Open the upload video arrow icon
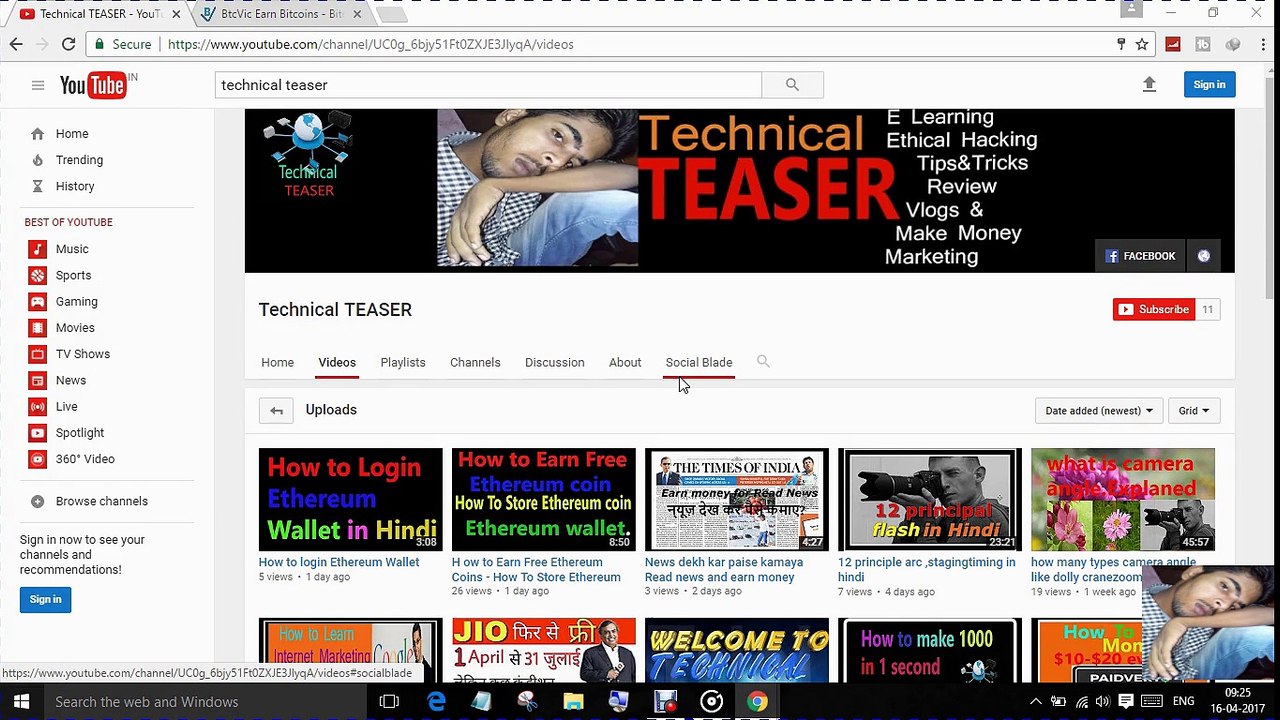This screenshot has width=1280, height=720. coord(1149,85)
